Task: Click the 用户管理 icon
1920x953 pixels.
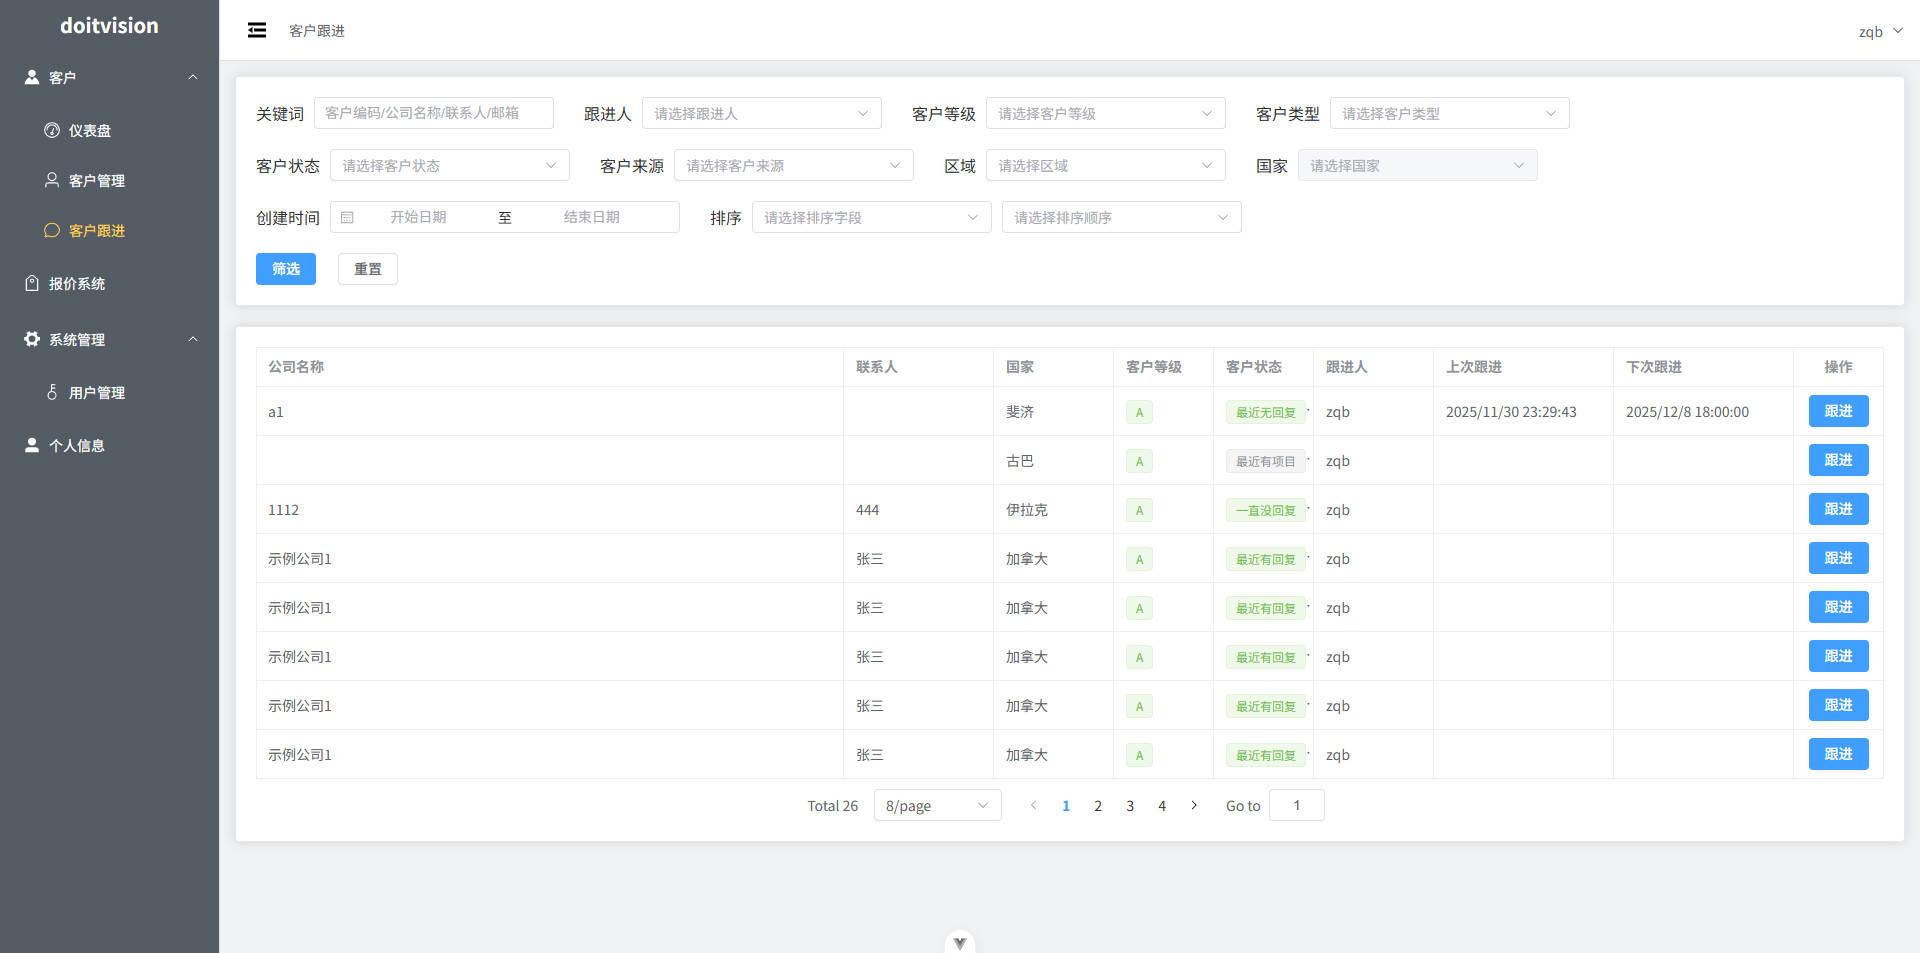Action: 52,392
